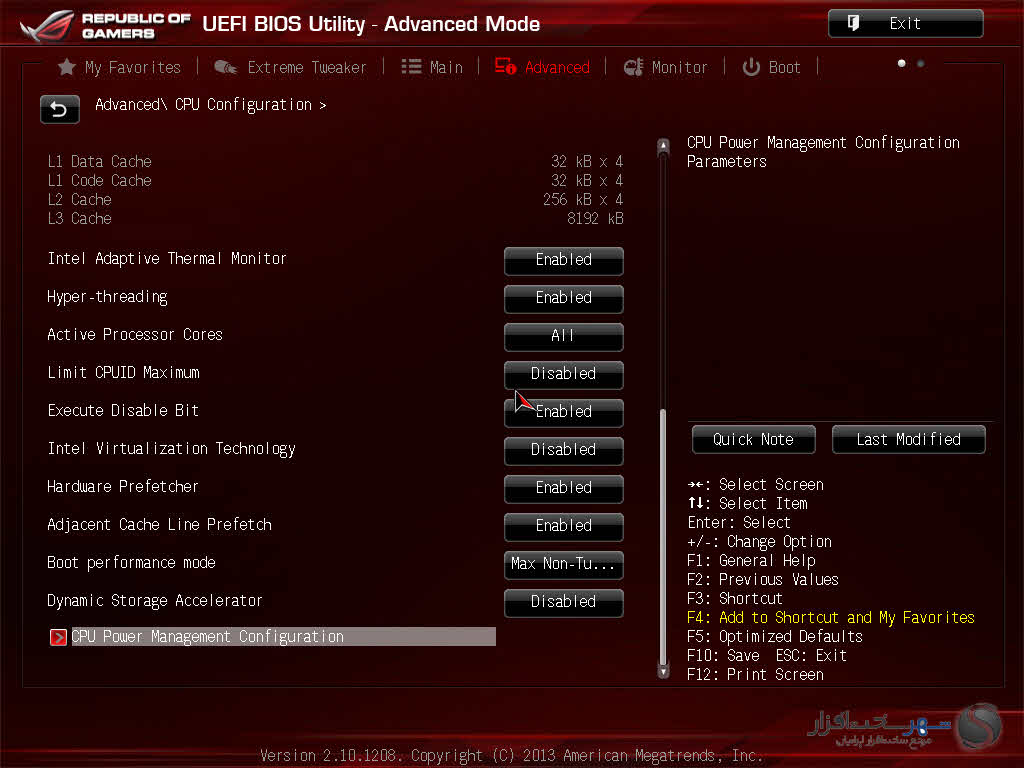Viewport: 1024px width, 768px height.
Task: Open the Active Processor Cores dropdown
Action: (563, 336)
